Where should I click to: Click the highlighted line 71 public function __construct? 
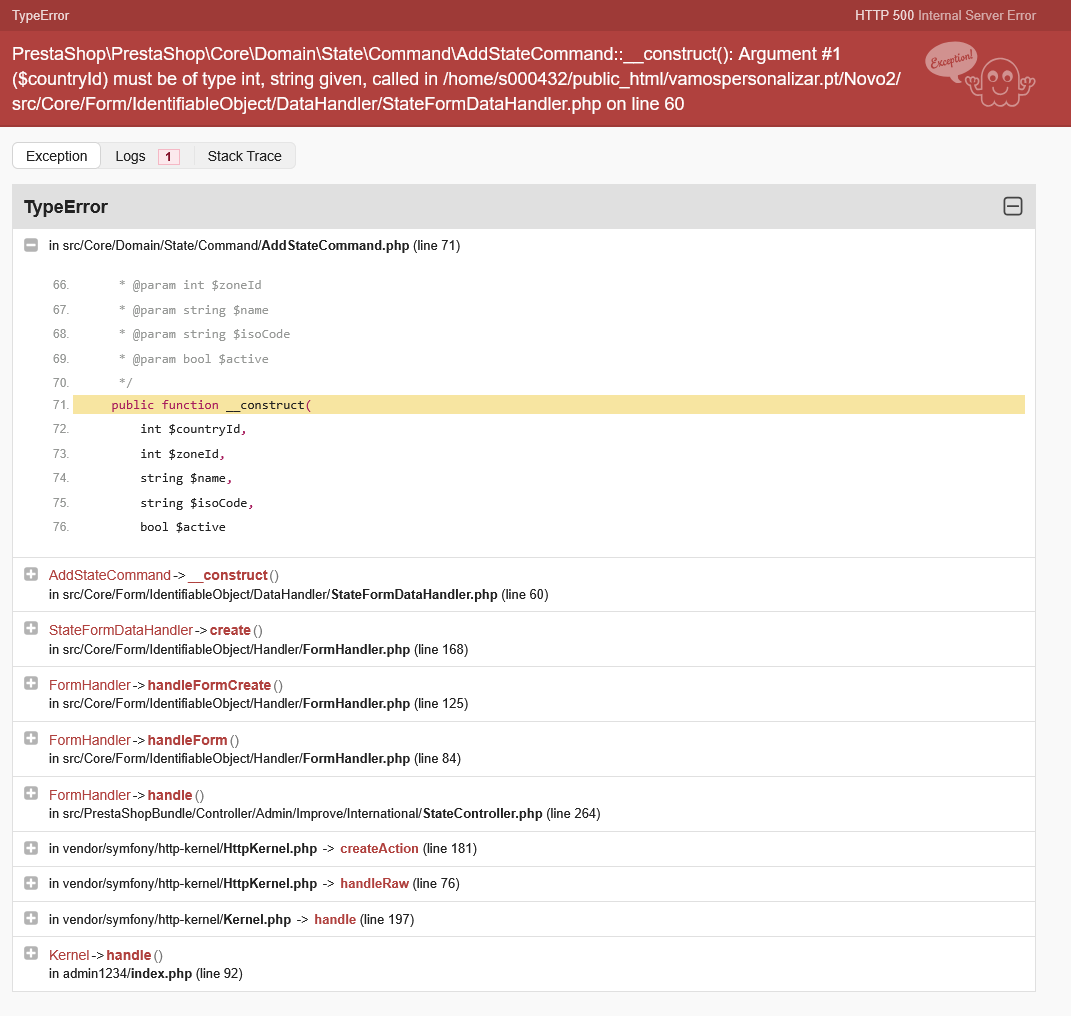548,404
